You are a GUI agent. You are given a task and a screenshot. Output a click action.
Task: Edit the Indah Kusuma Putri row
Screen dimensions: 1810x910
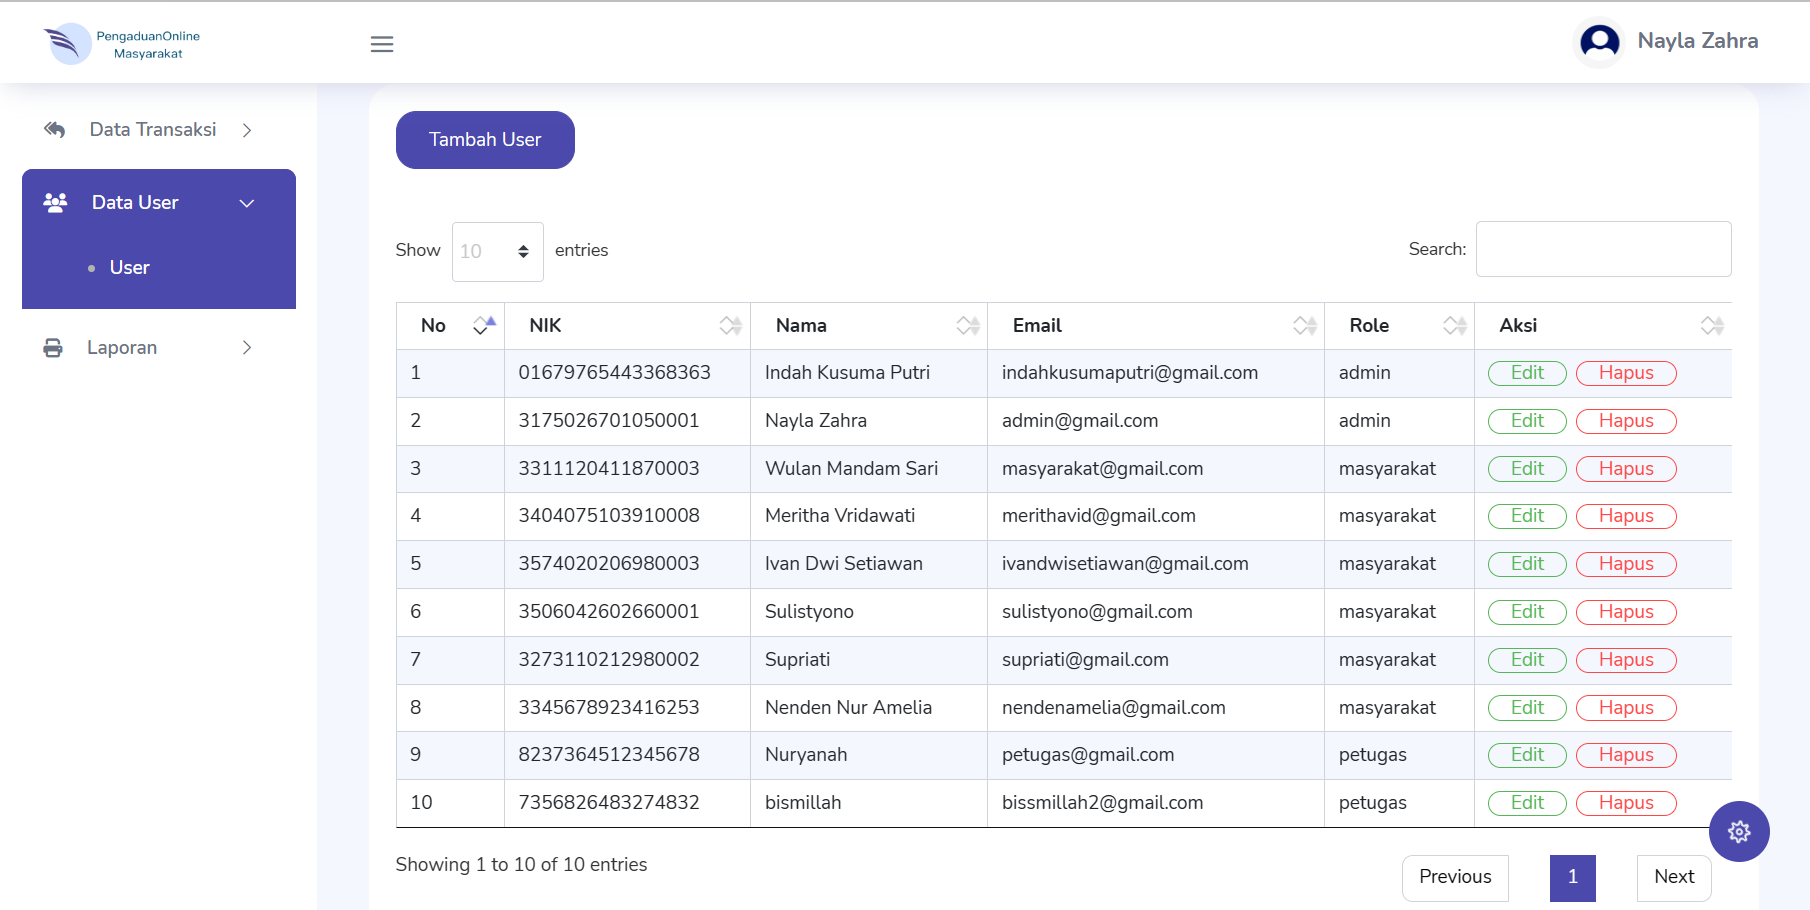[x=1527, y=373]
